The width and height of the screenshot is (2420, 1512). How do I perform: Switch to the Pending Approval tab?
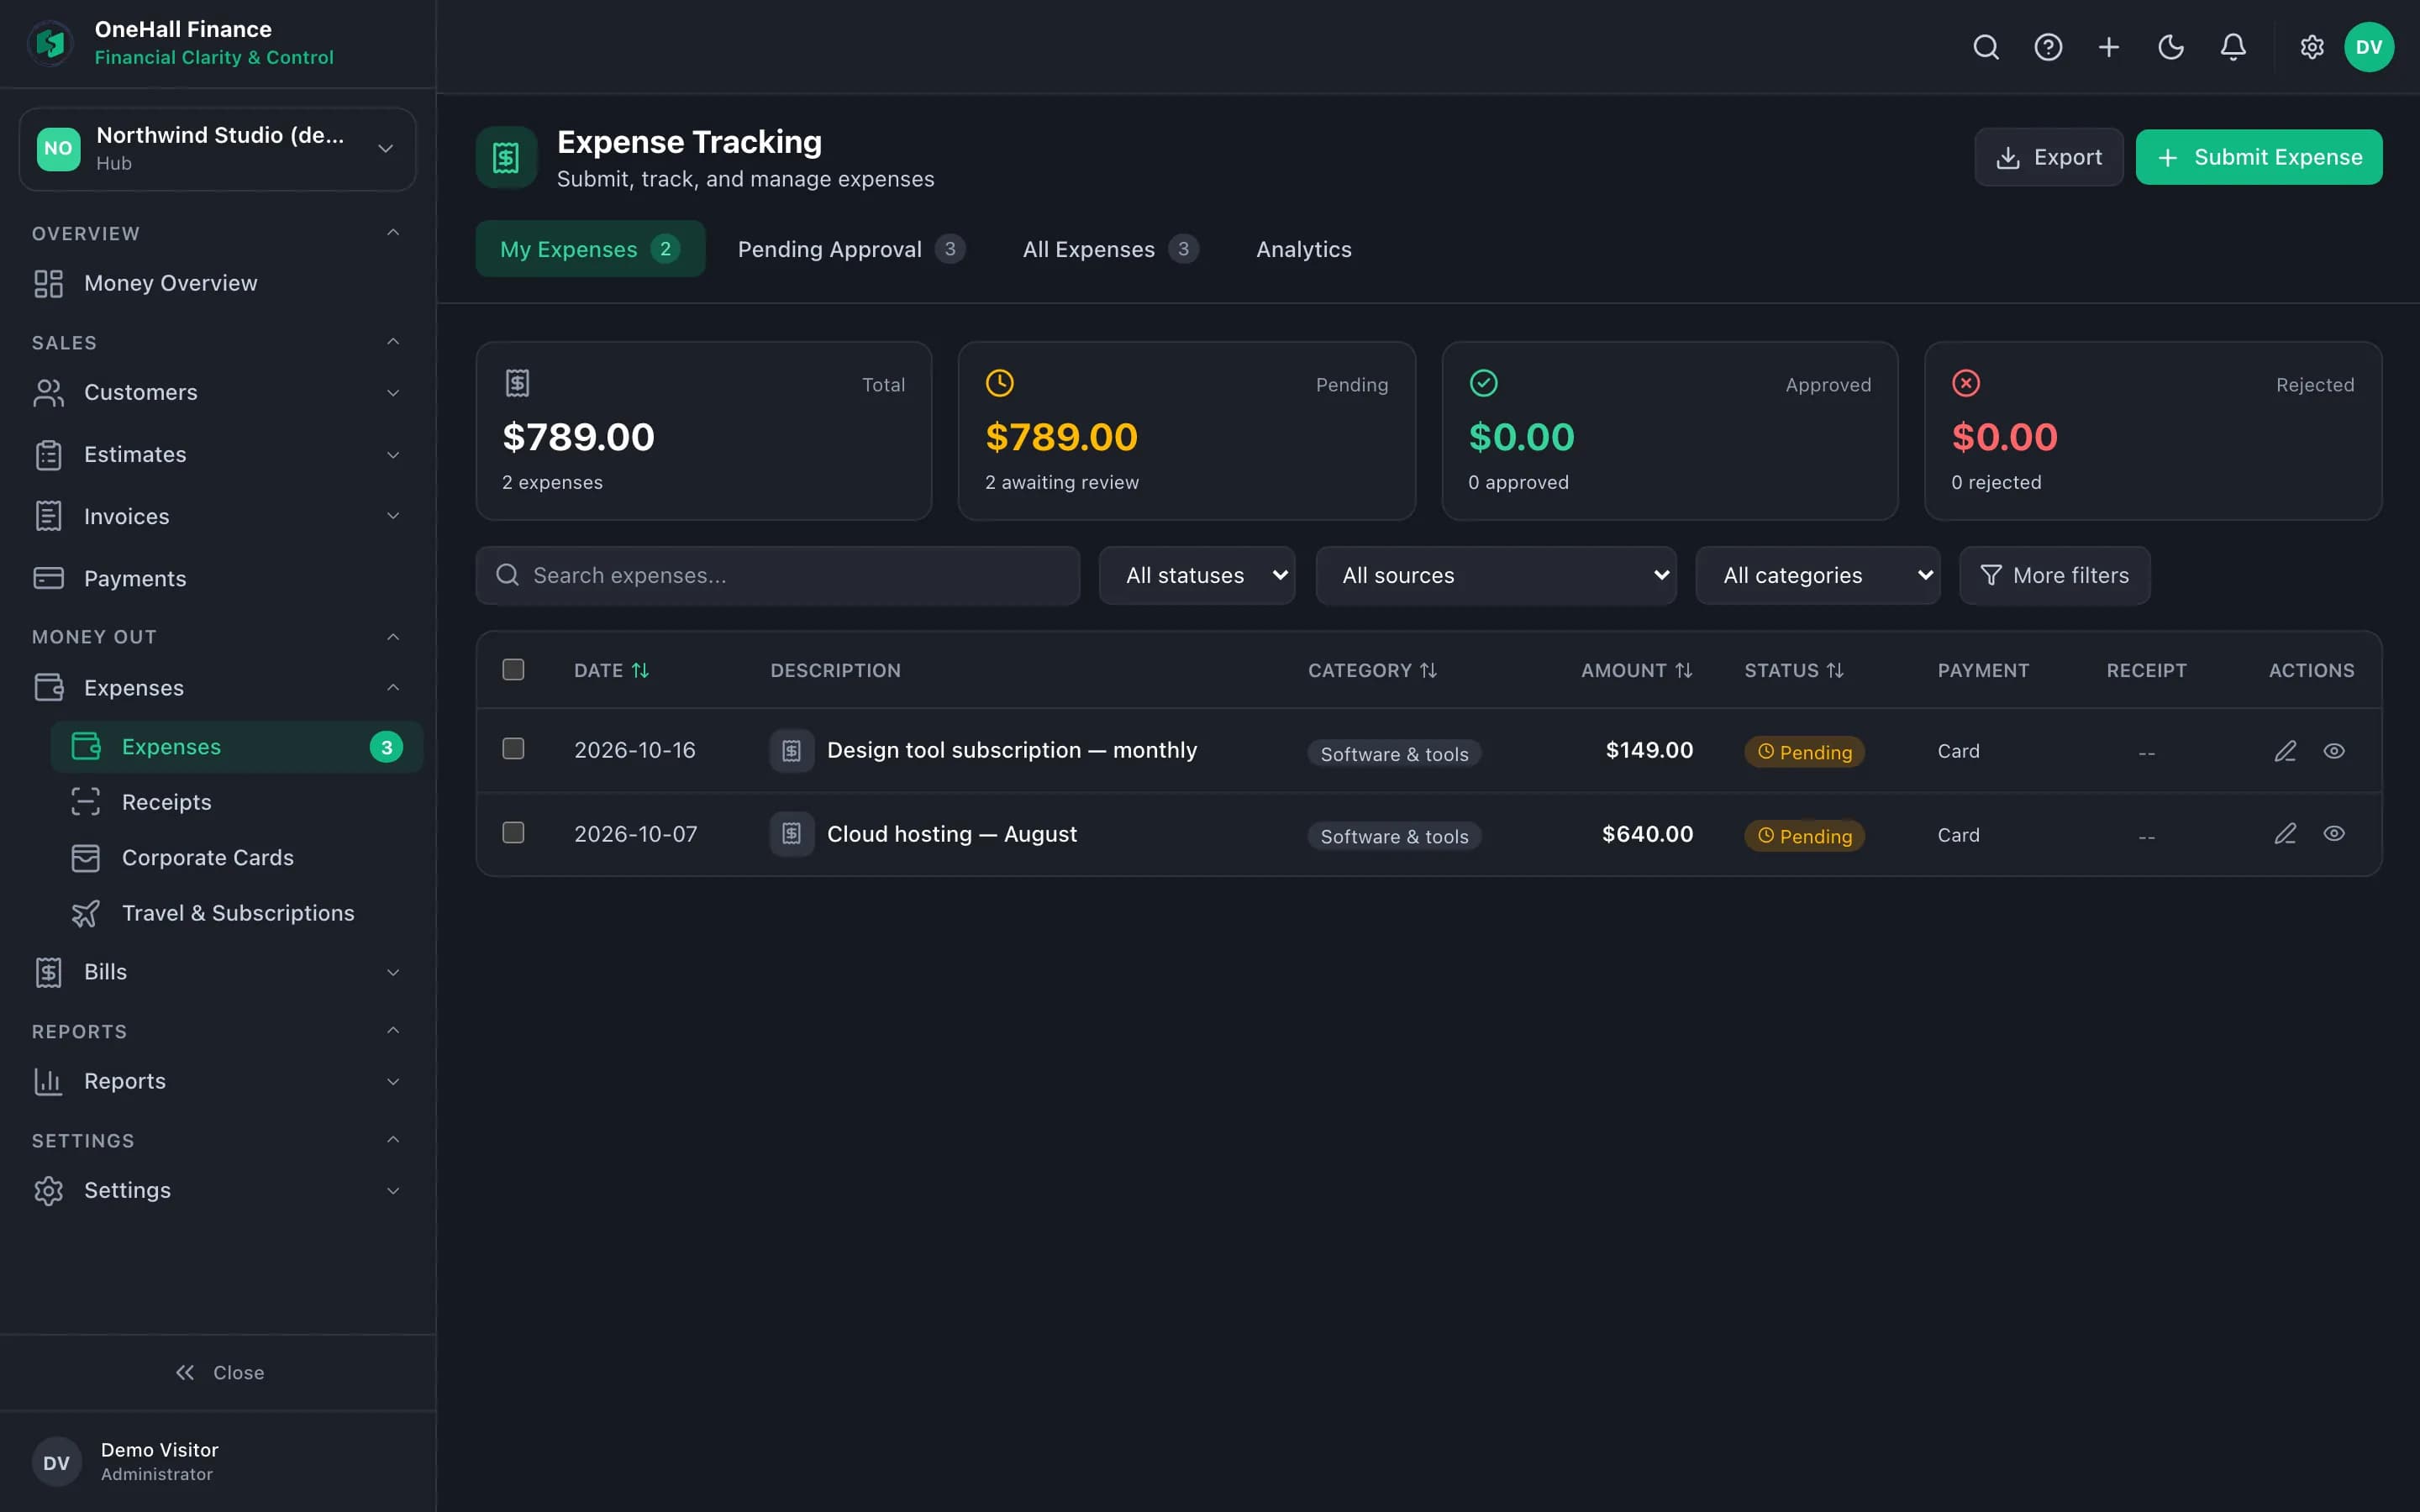point(851,249)
